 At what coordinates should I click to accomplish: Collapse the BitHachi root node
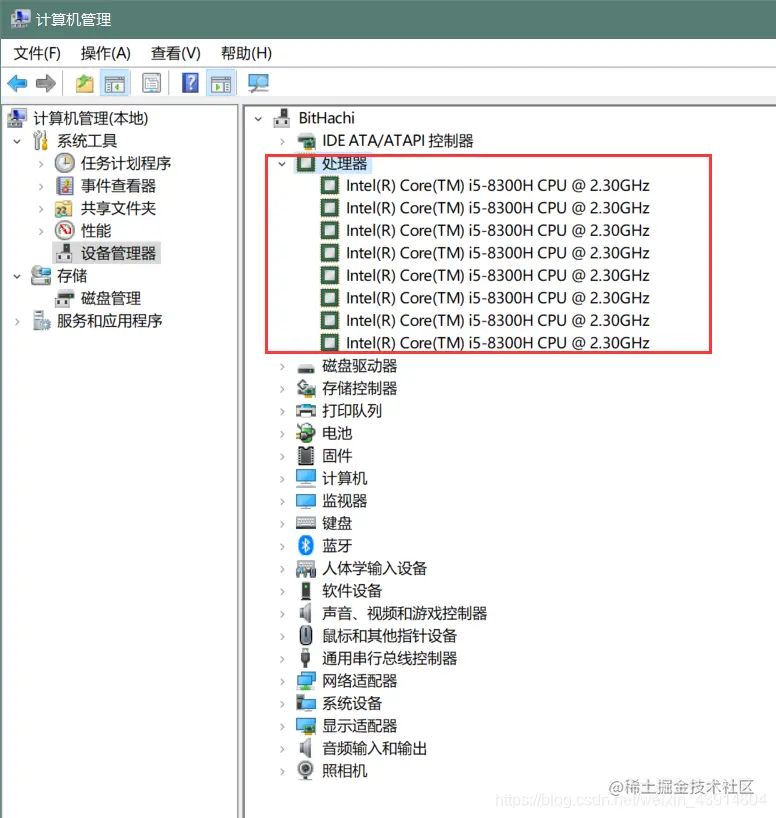(x=258, y=119)
